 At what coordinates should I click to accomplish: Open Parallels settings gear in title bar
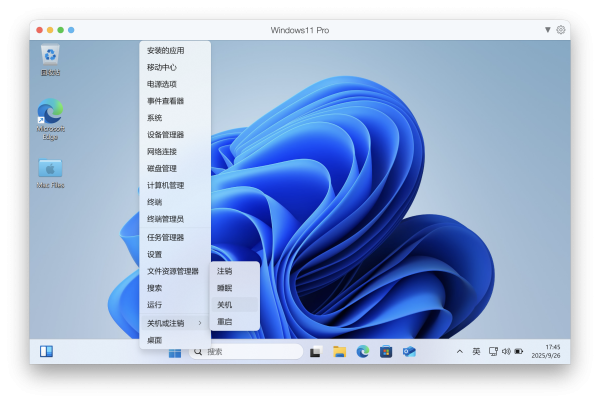click(561, 30)
